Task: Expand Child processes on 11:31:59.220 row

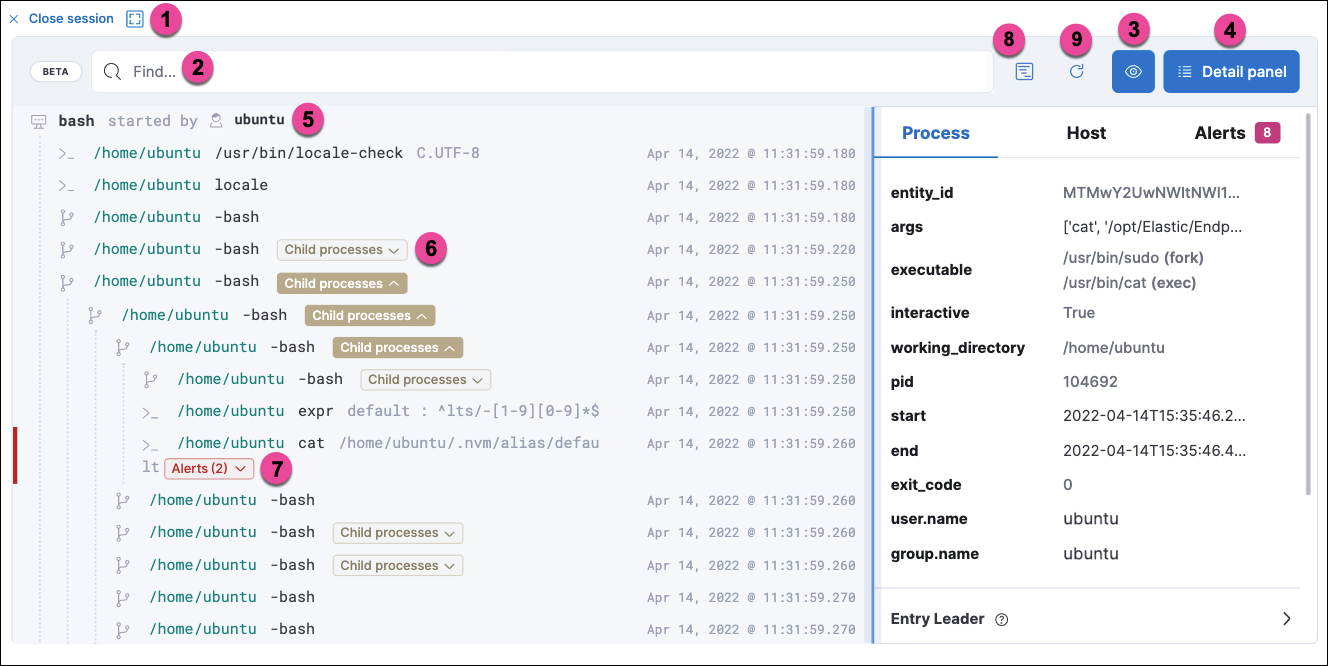Action: (341, 250)
